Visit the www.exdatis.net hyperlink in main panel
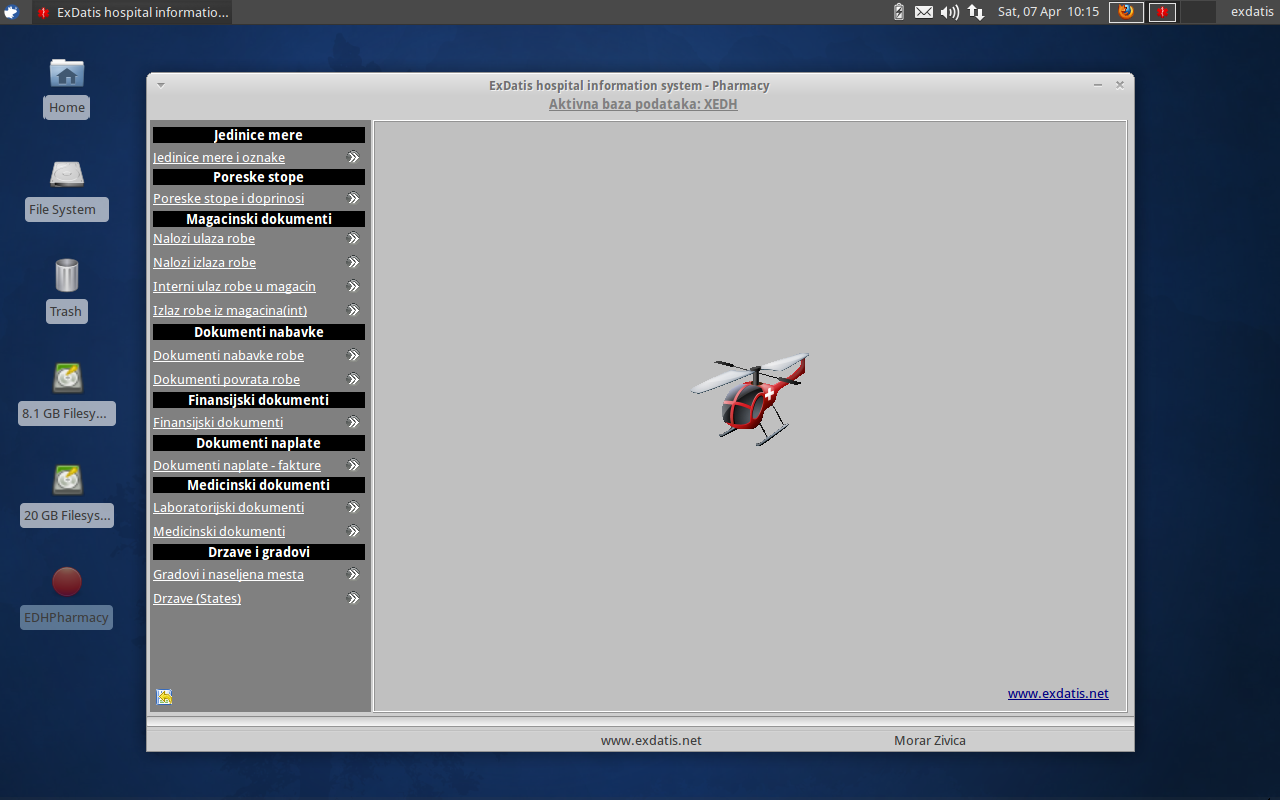The image size is (1280, 800). point(1058,693)
